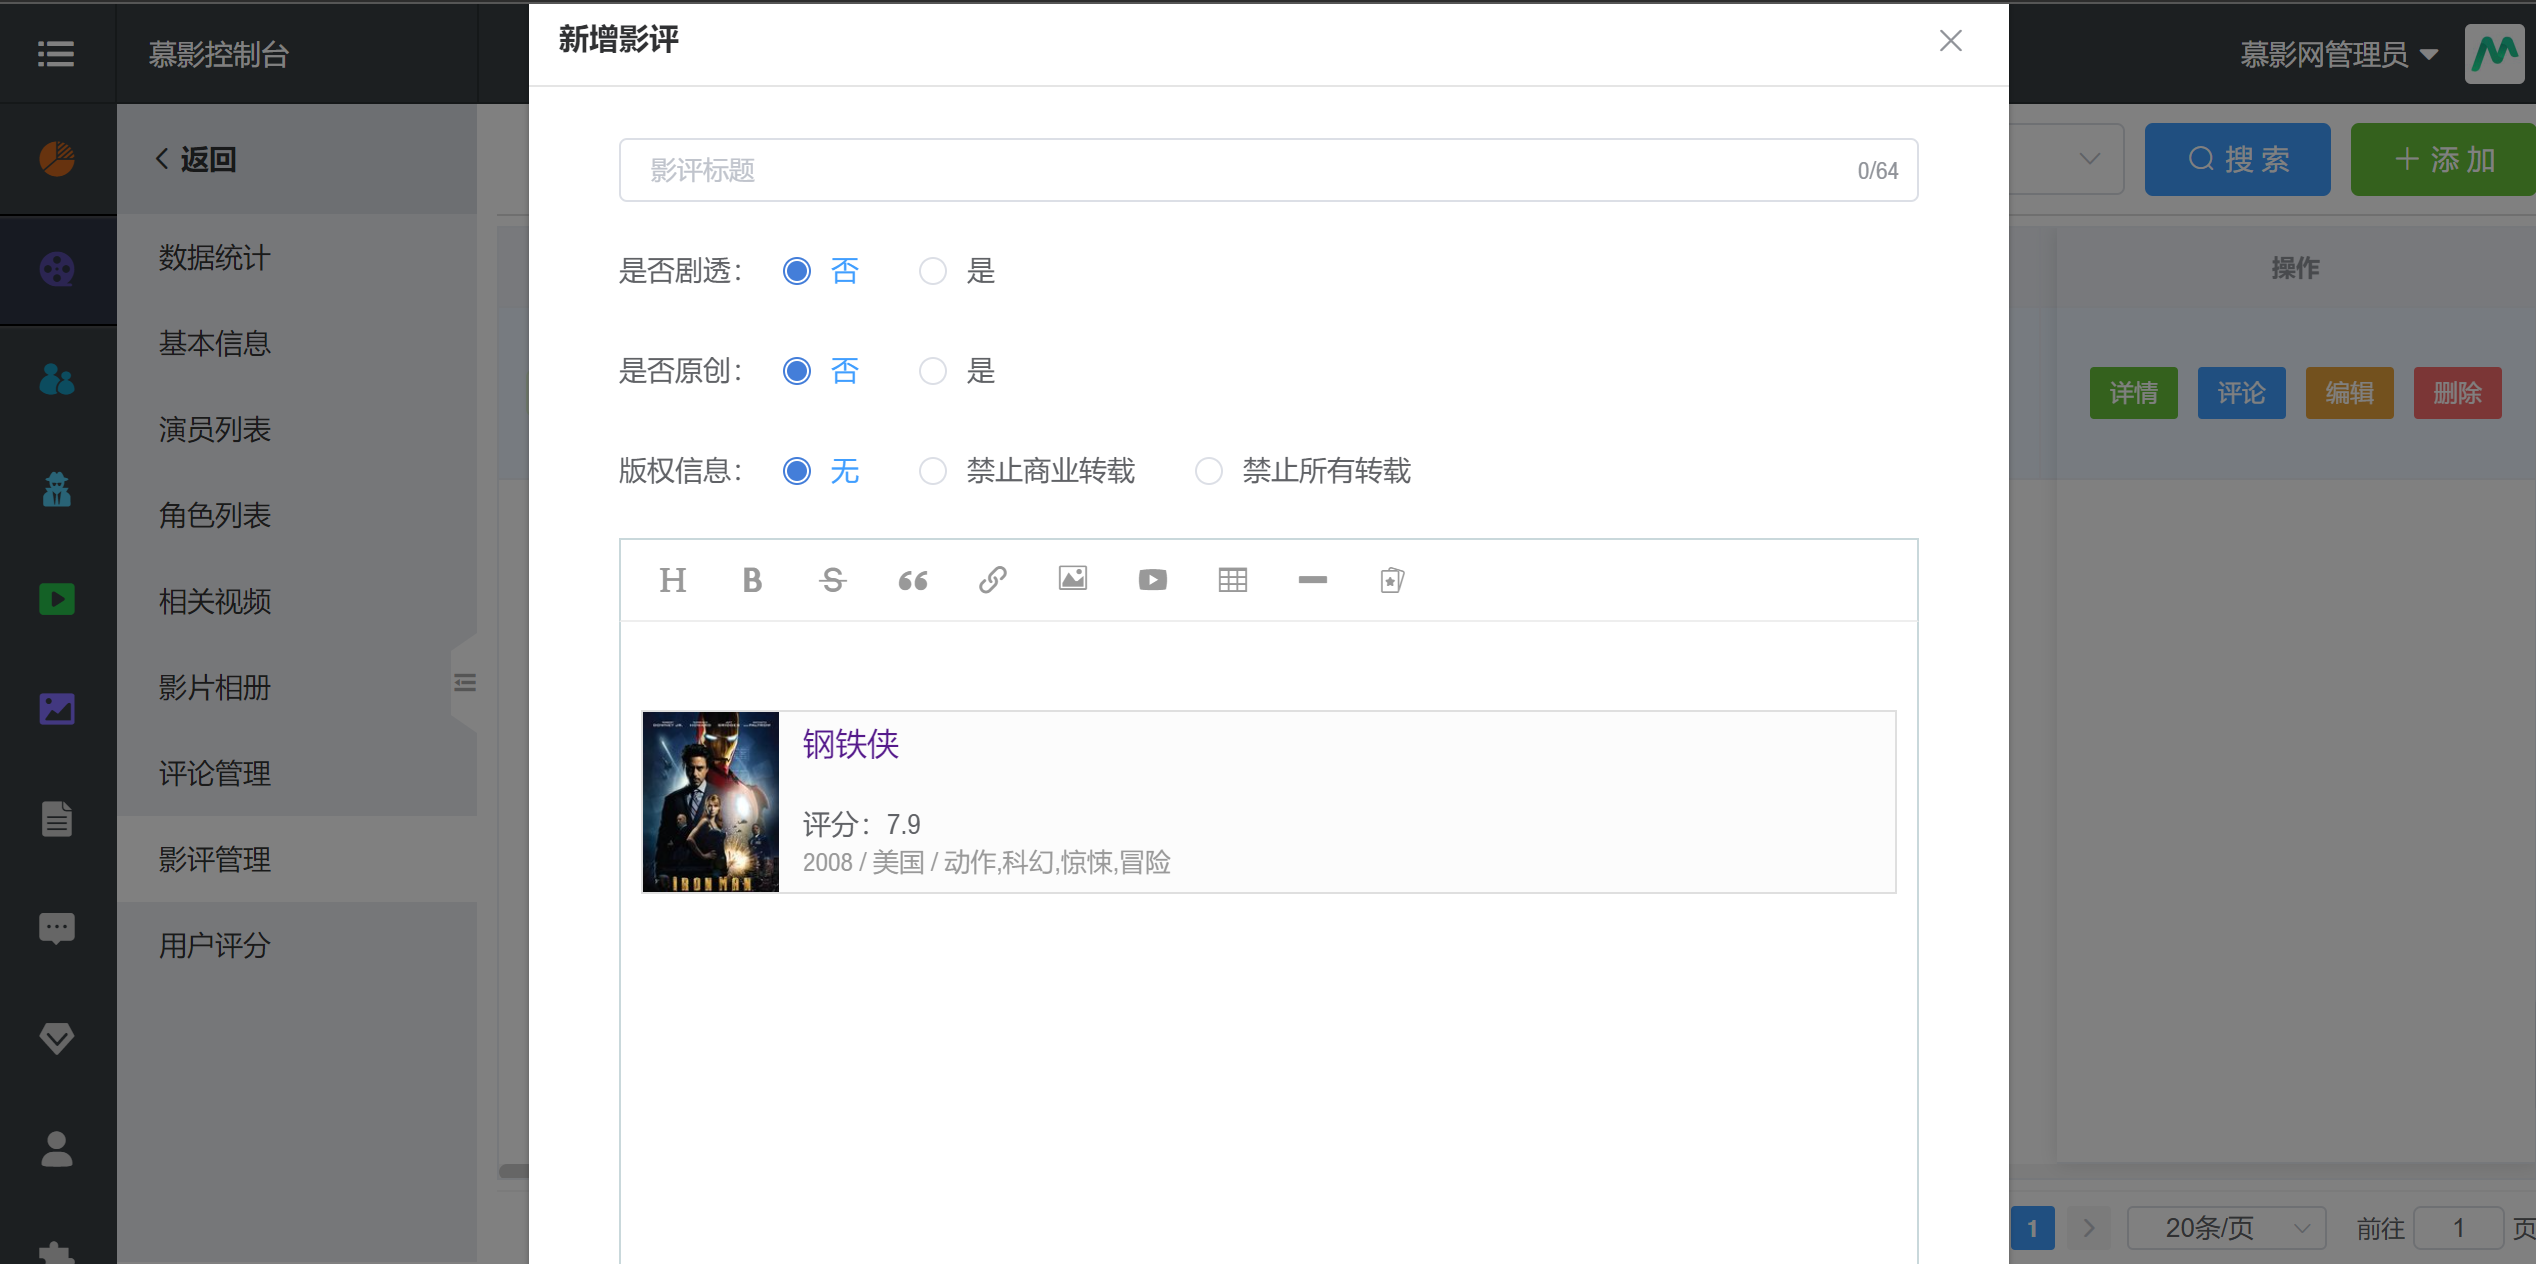Choose 禁止所有转载 copyright option

point(1303,471)
